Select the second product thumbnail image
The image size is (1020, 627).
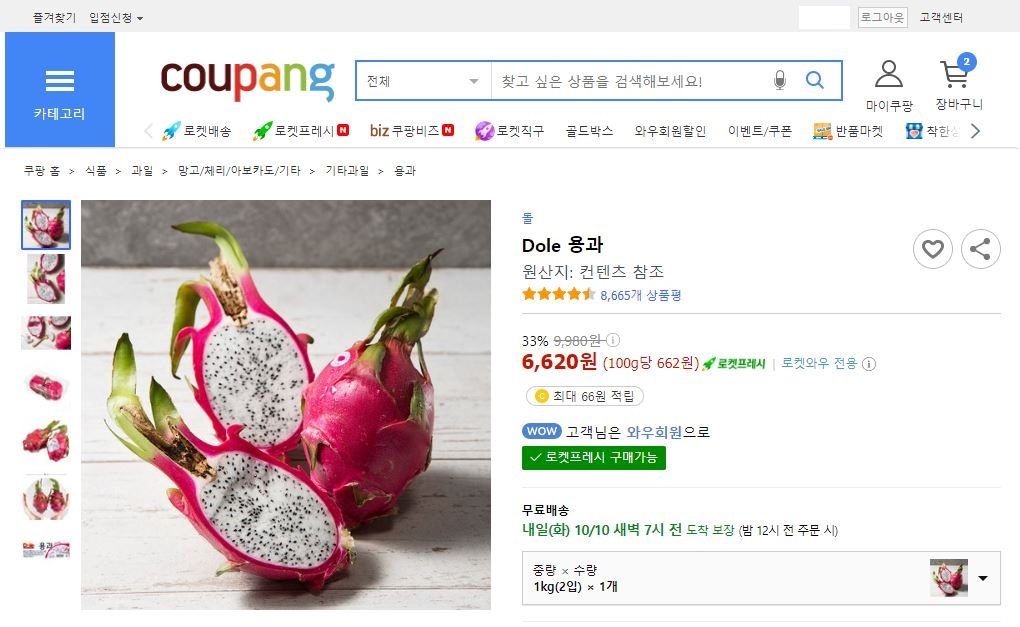46,278
